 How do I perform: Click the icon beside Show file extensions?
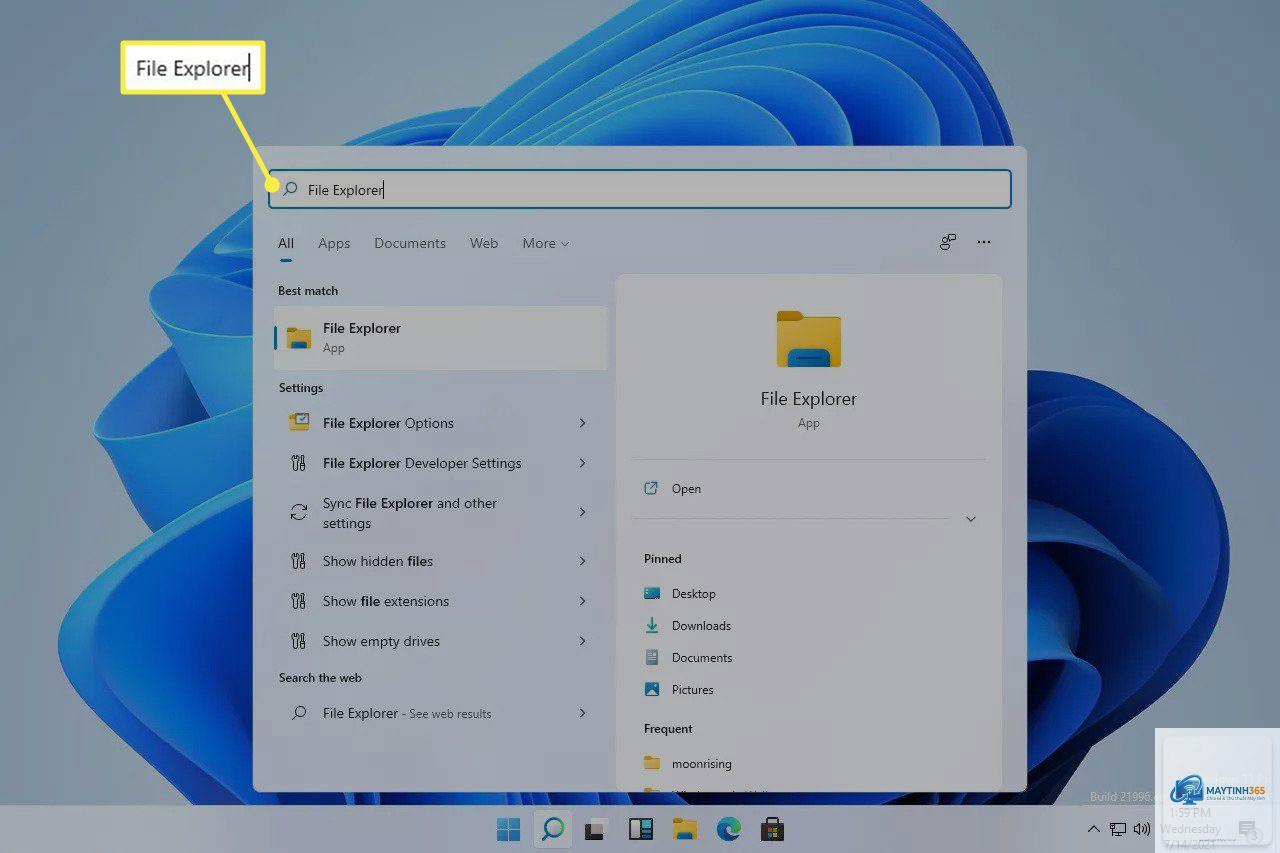click(298, 601)
